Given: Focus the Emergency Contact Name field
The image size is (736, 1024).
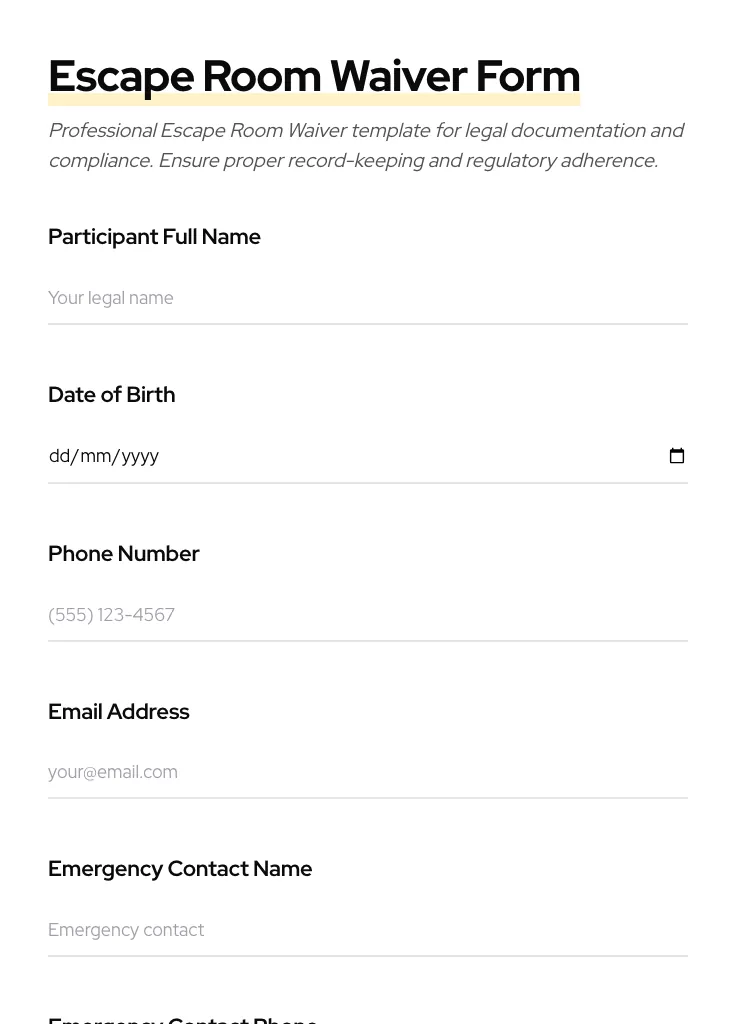Looking at the screenshot, I should pyautogui.click(x=367, y=930).
